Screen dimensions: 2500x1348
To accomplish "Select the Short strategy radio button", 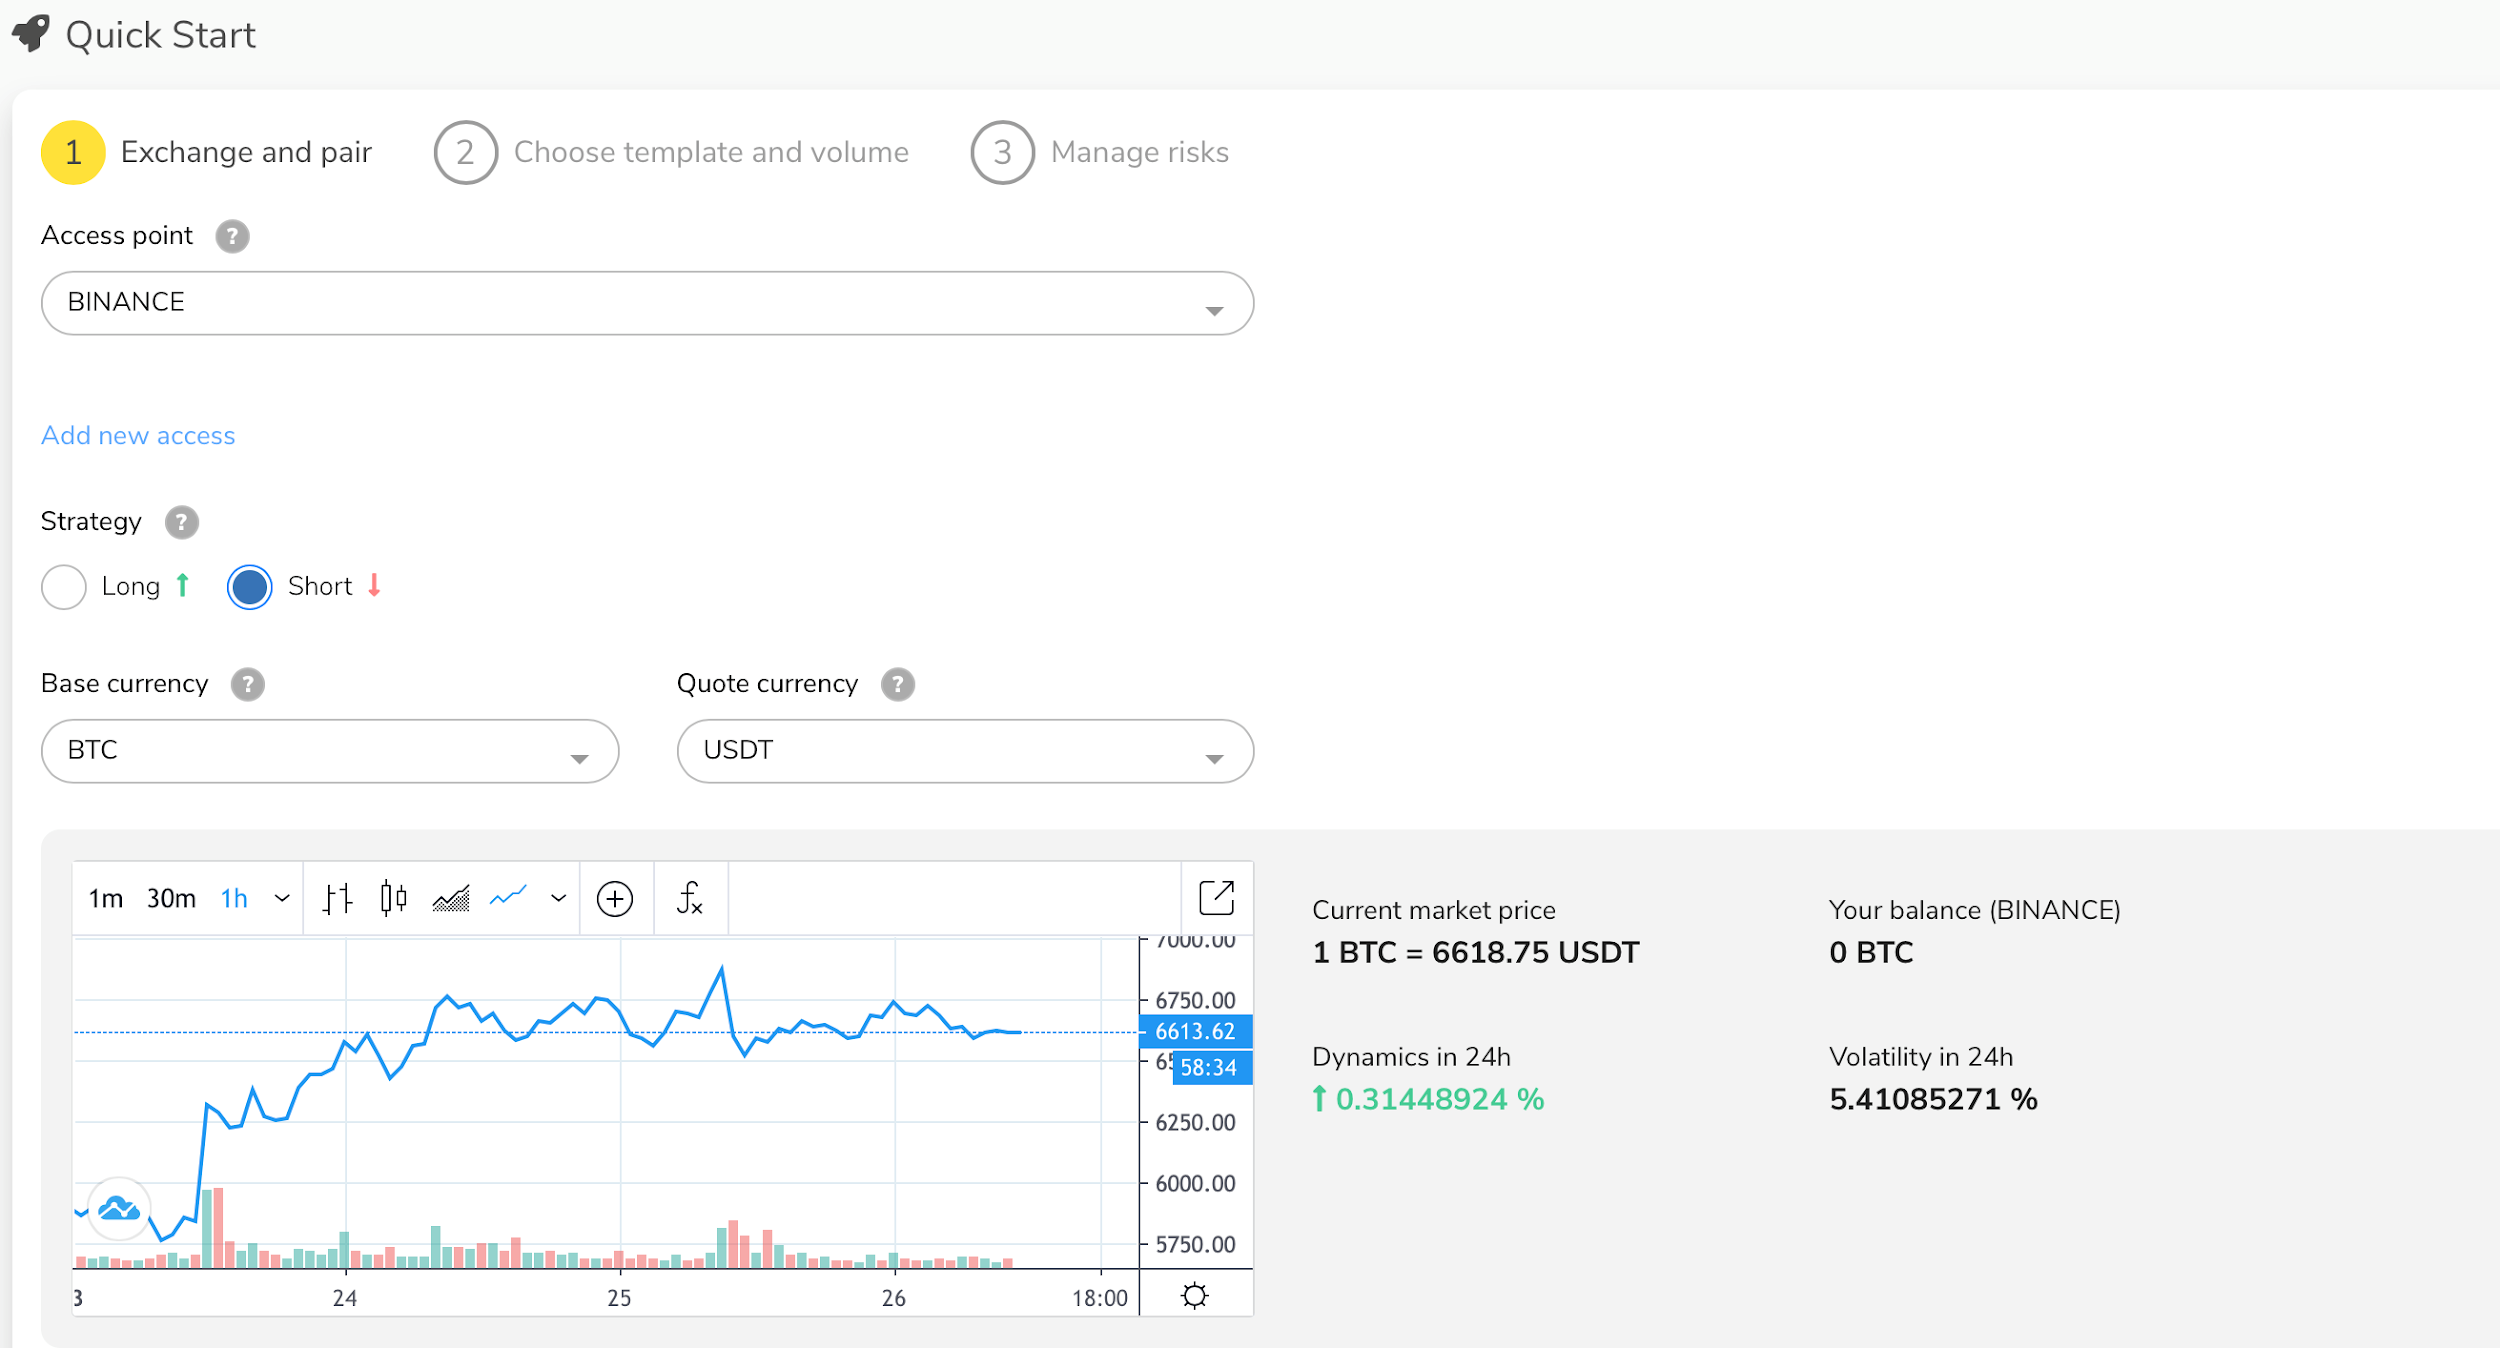I will coord(249,586).
